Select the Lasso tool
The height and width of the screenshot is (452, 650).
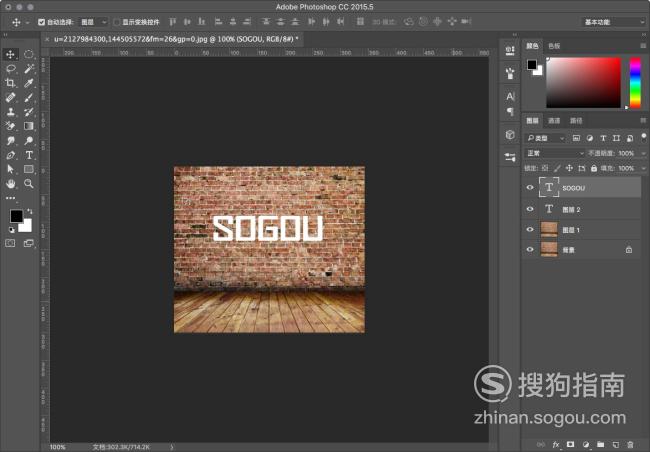(10, 68)
